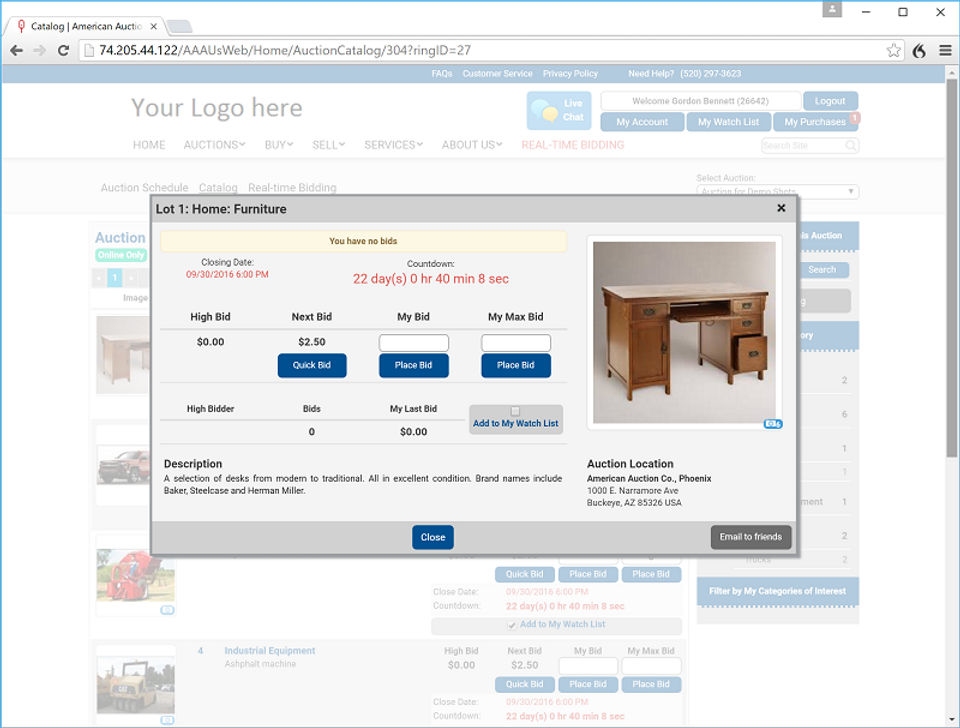Click Place Bid under My Bid

413,365
